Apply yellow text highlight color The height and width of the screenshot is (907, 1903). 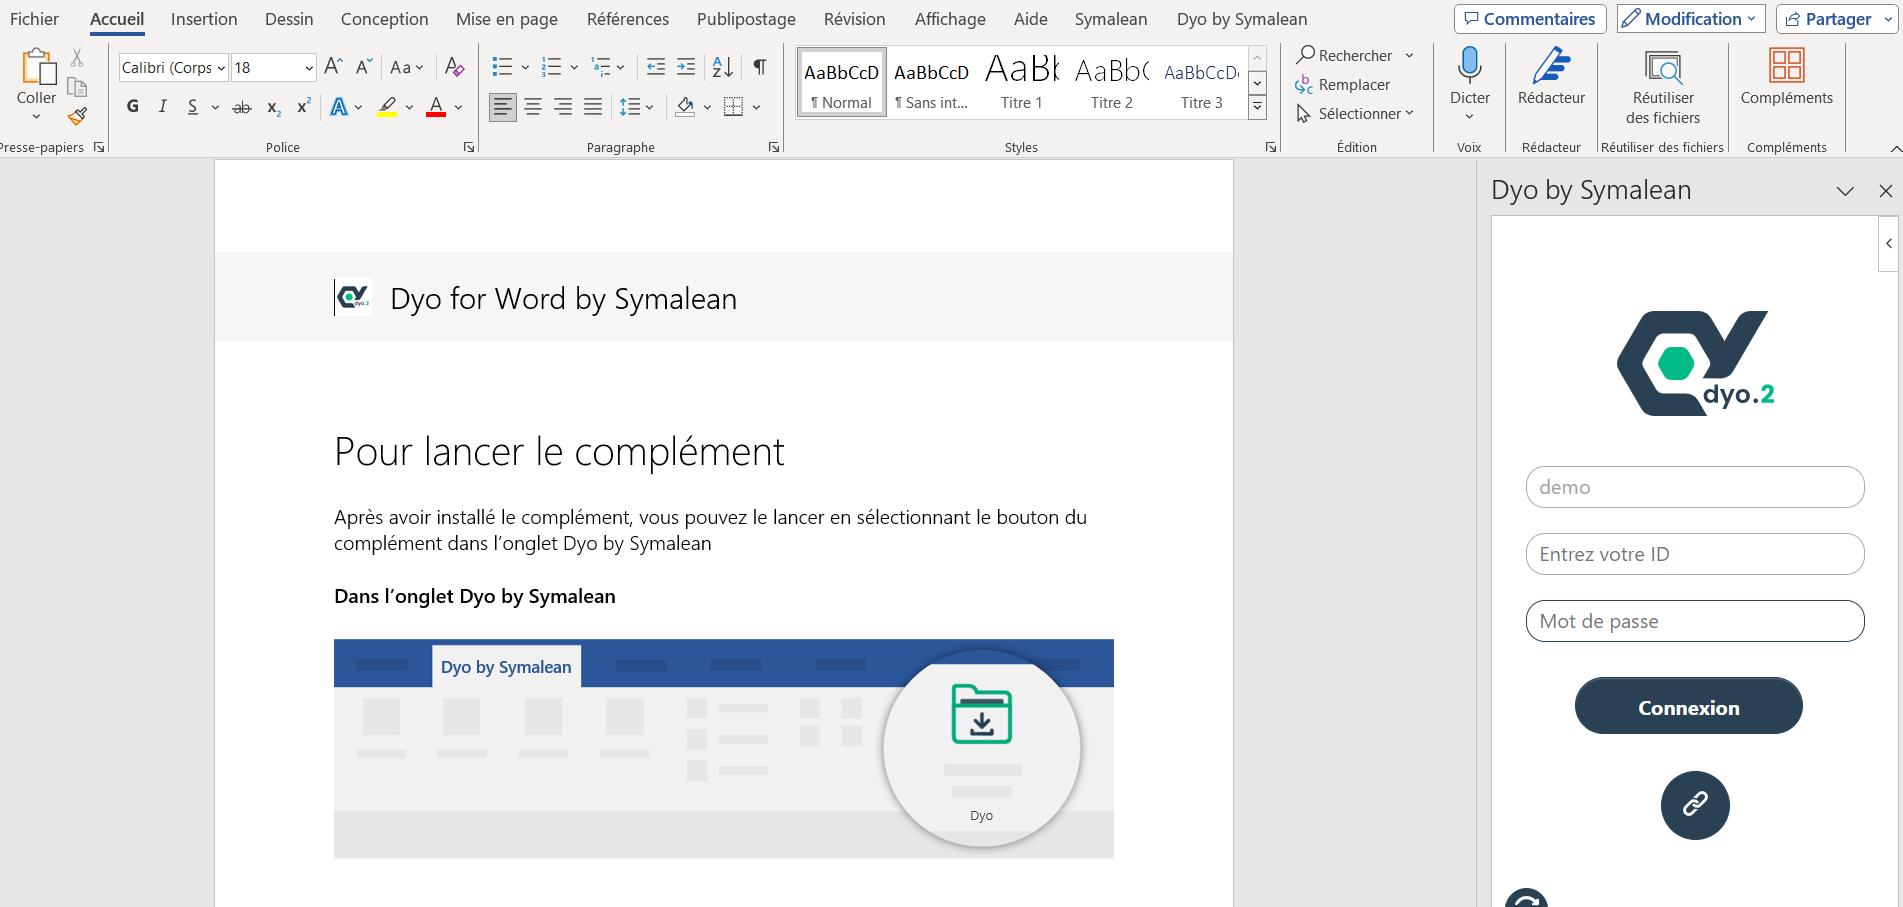(387, 106)
